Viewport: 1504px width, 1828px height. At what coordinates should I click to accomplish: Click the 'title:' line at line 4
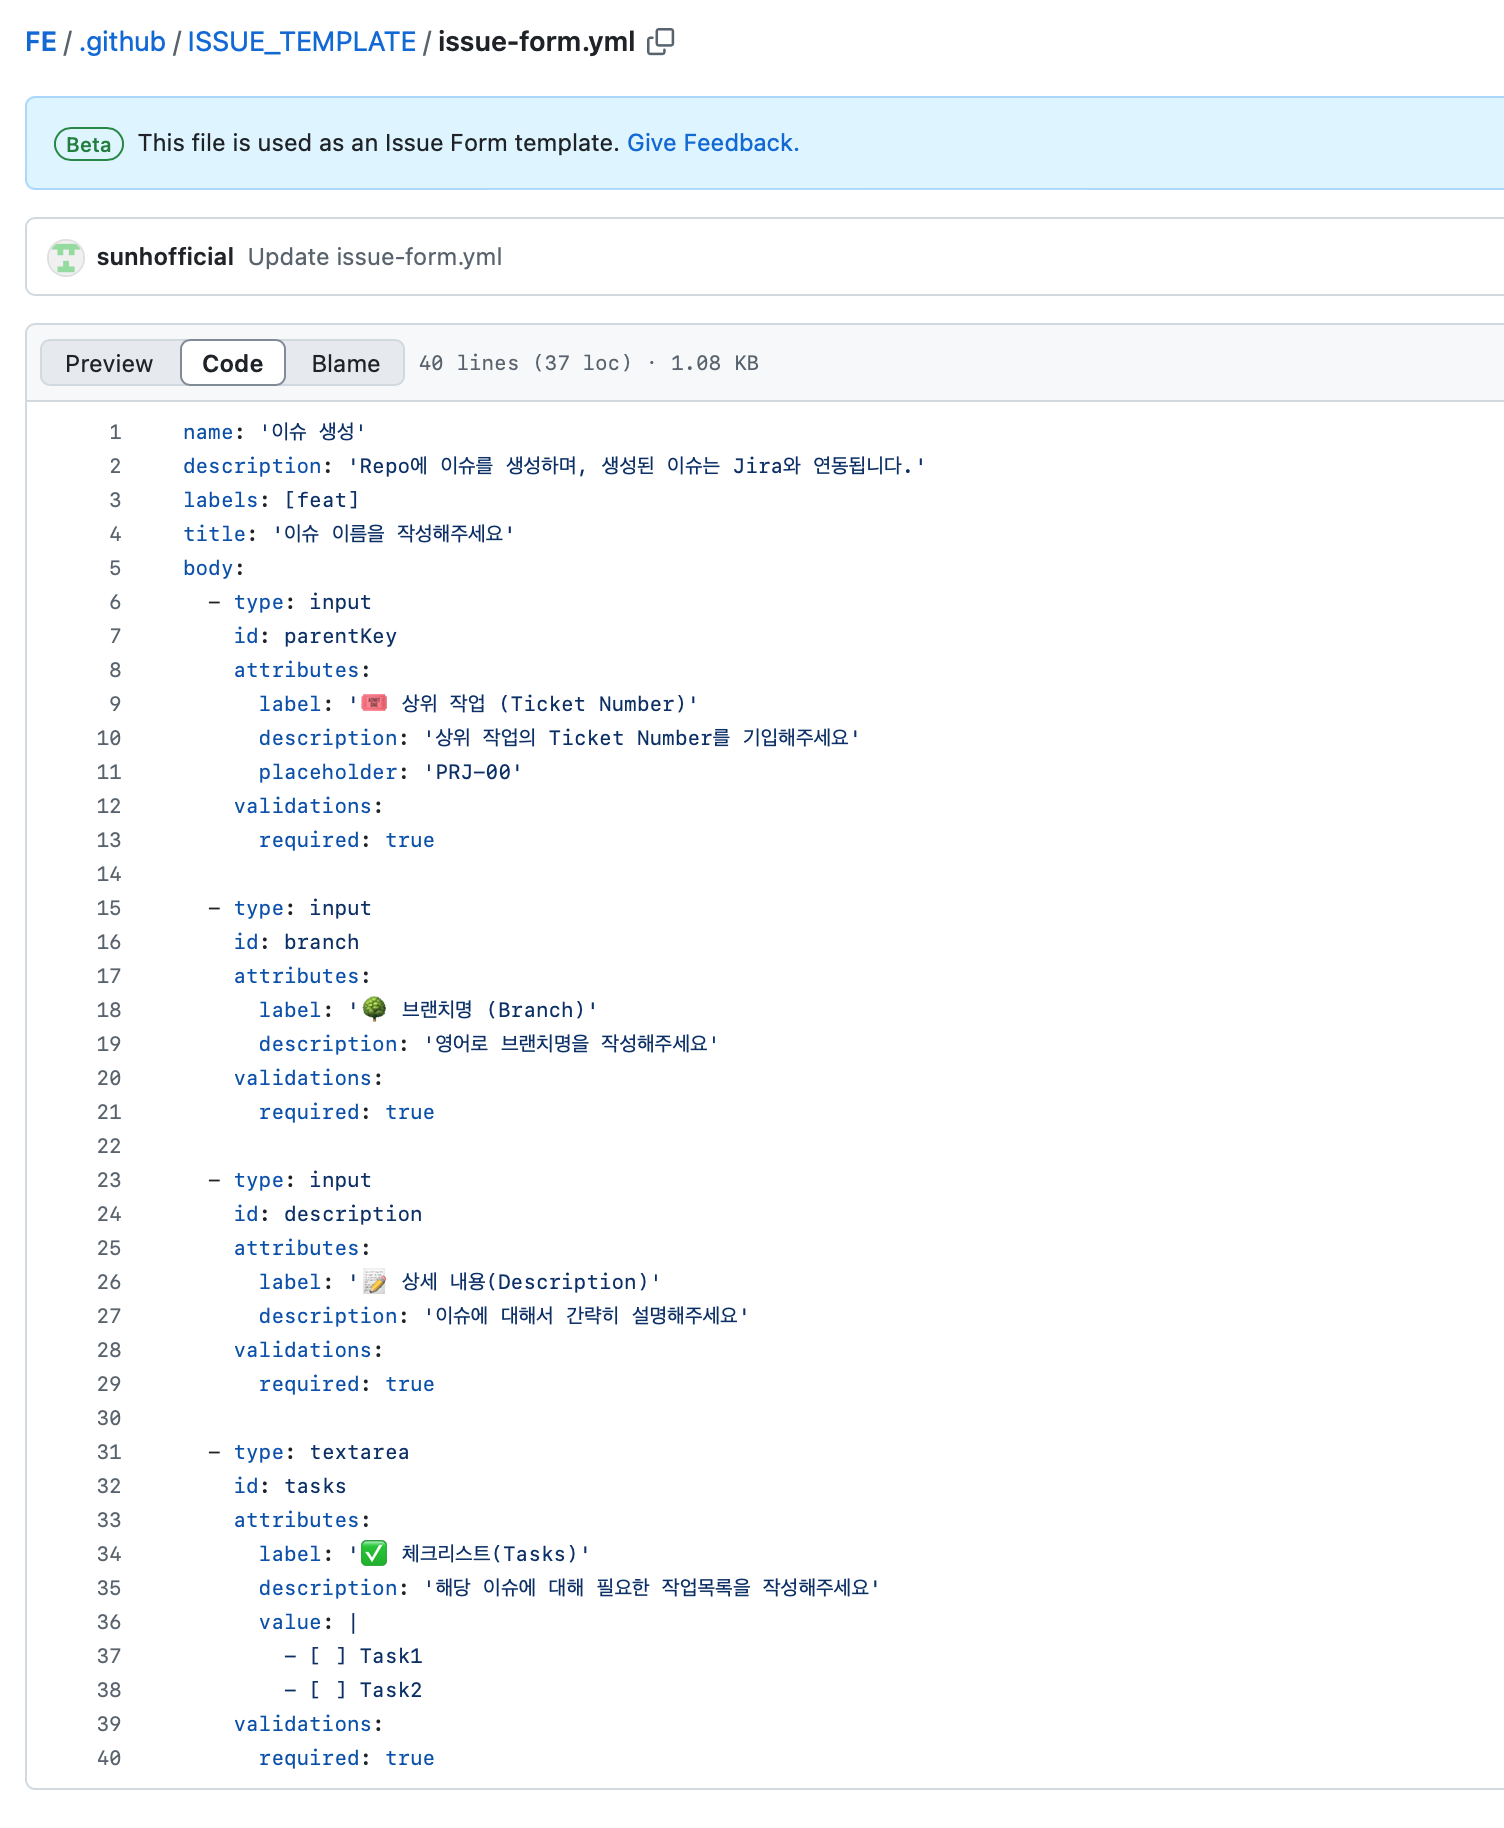pos(349,534)
